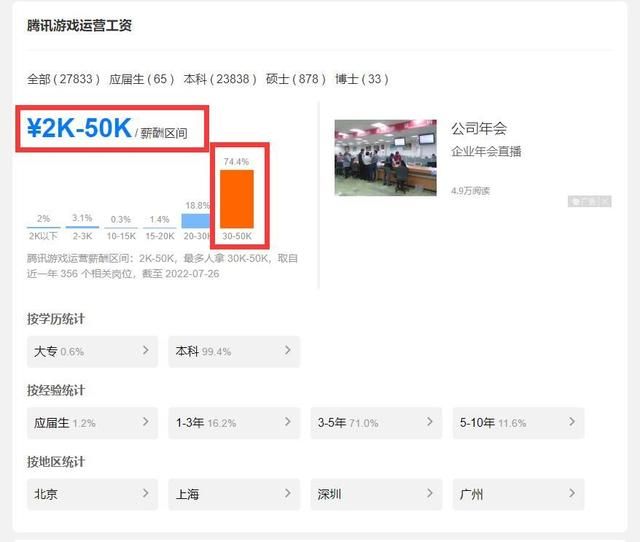Click the orange 30-50K salary bar
Screen dimensions: 640x542
tap(237, 199)
